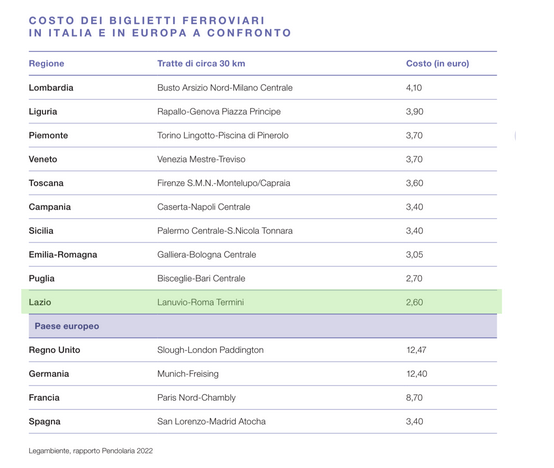Click Busto Arsizio Nord-Milano Centrale route

[225, 88]
